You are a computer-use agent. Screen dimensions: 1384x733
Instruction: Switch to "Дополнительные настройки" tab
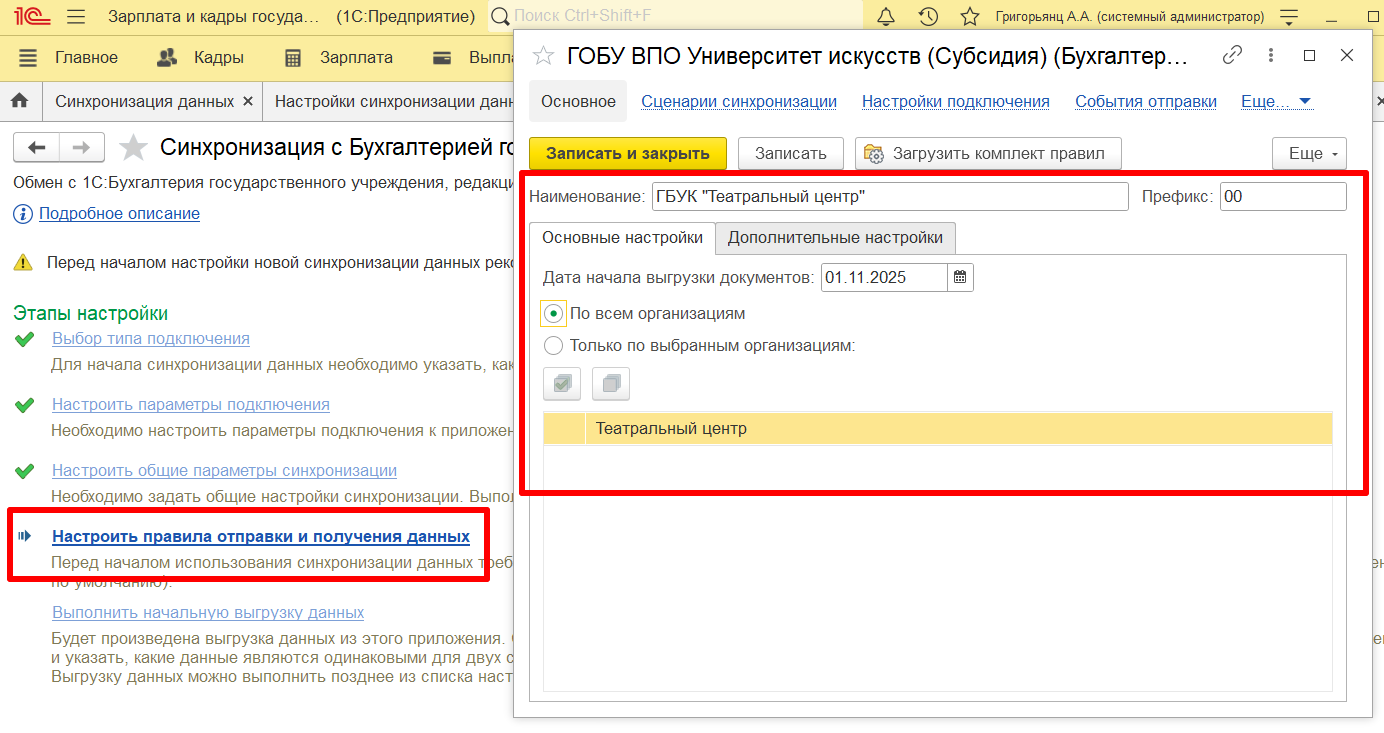(835, 238)
